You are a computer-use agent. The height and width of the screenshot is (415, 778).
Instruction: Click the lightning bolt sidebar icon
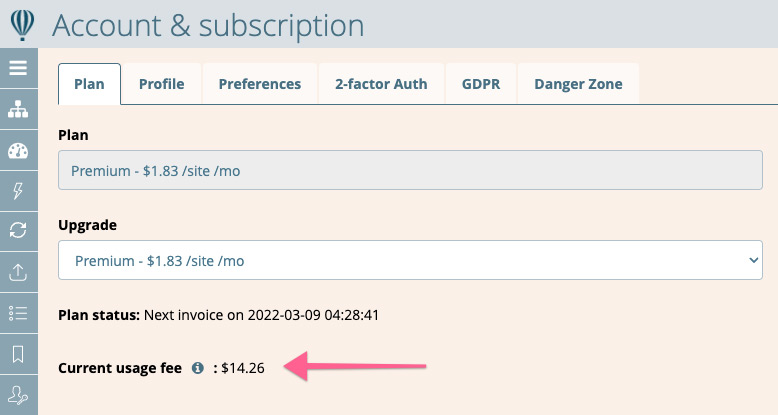coord(18,191)
